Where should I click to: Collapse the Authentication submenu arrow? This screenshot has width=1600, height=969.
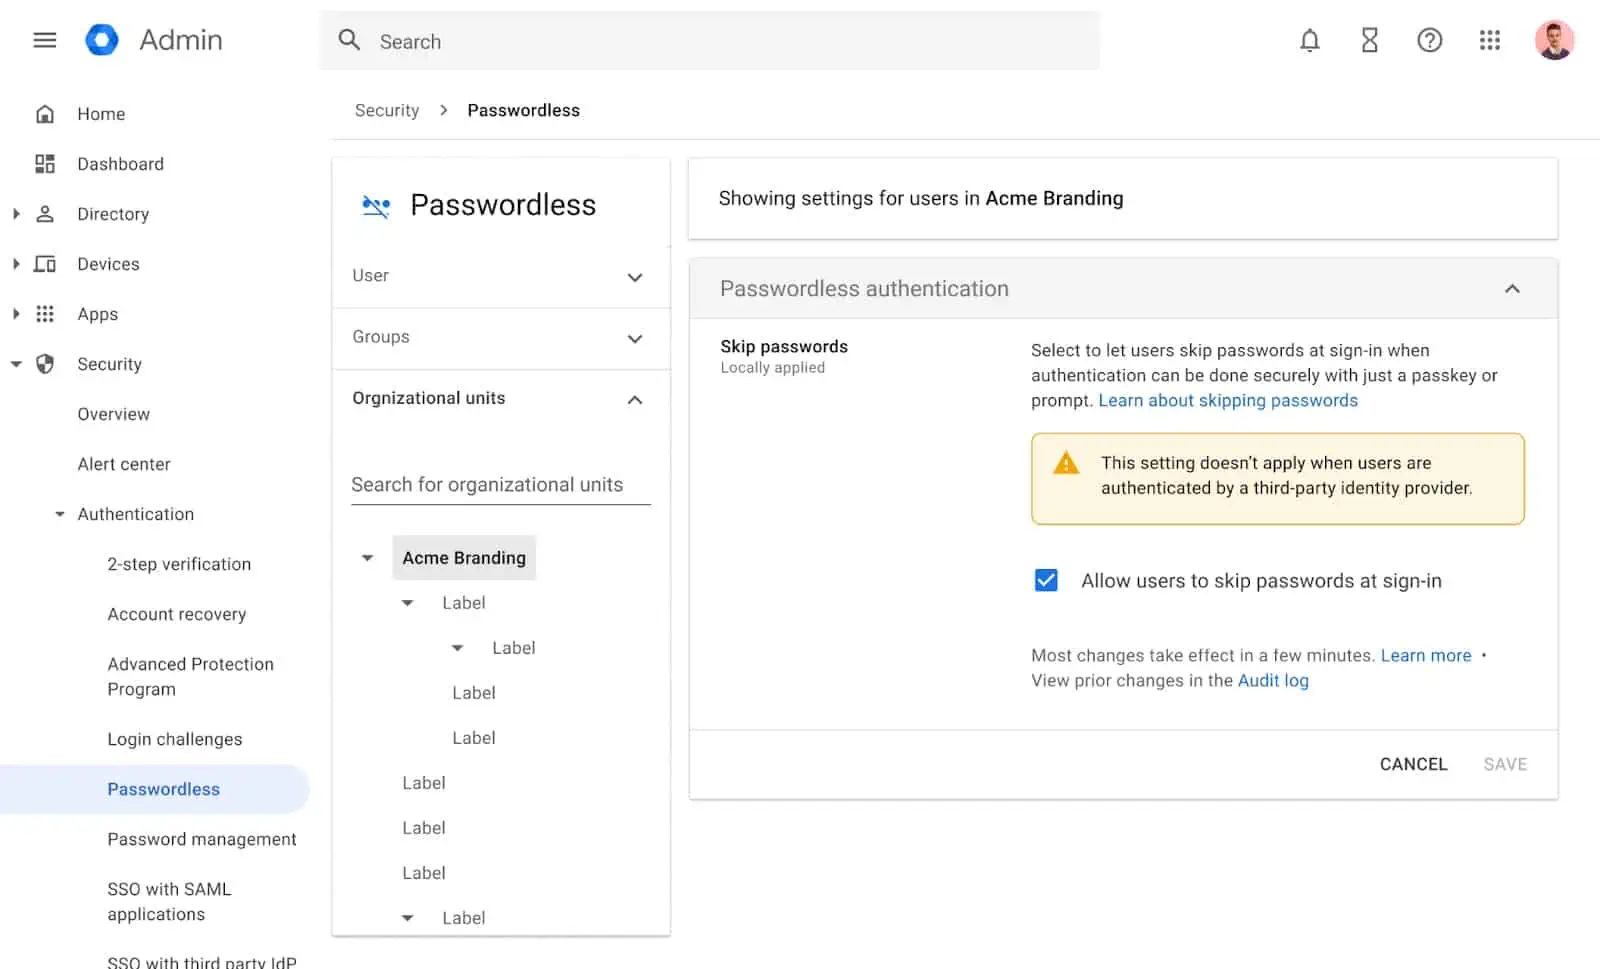click(60, 514)
